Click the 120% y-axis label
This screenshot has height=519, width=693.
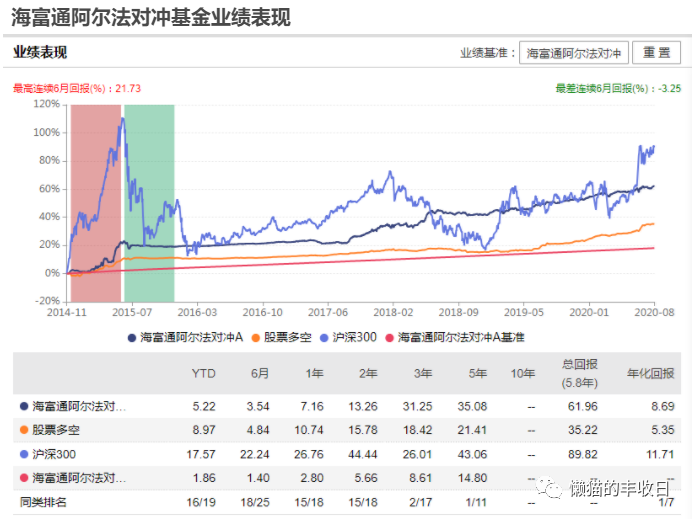click(46, 104)
